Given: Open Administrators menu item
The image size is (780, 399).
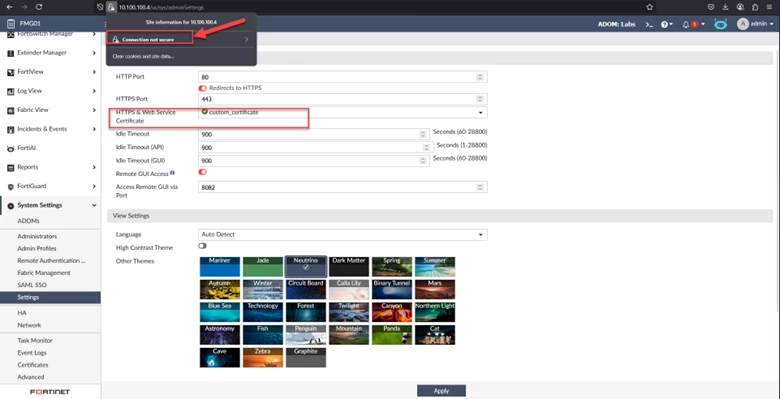Looking at the screenshot, I should [37, 236].
